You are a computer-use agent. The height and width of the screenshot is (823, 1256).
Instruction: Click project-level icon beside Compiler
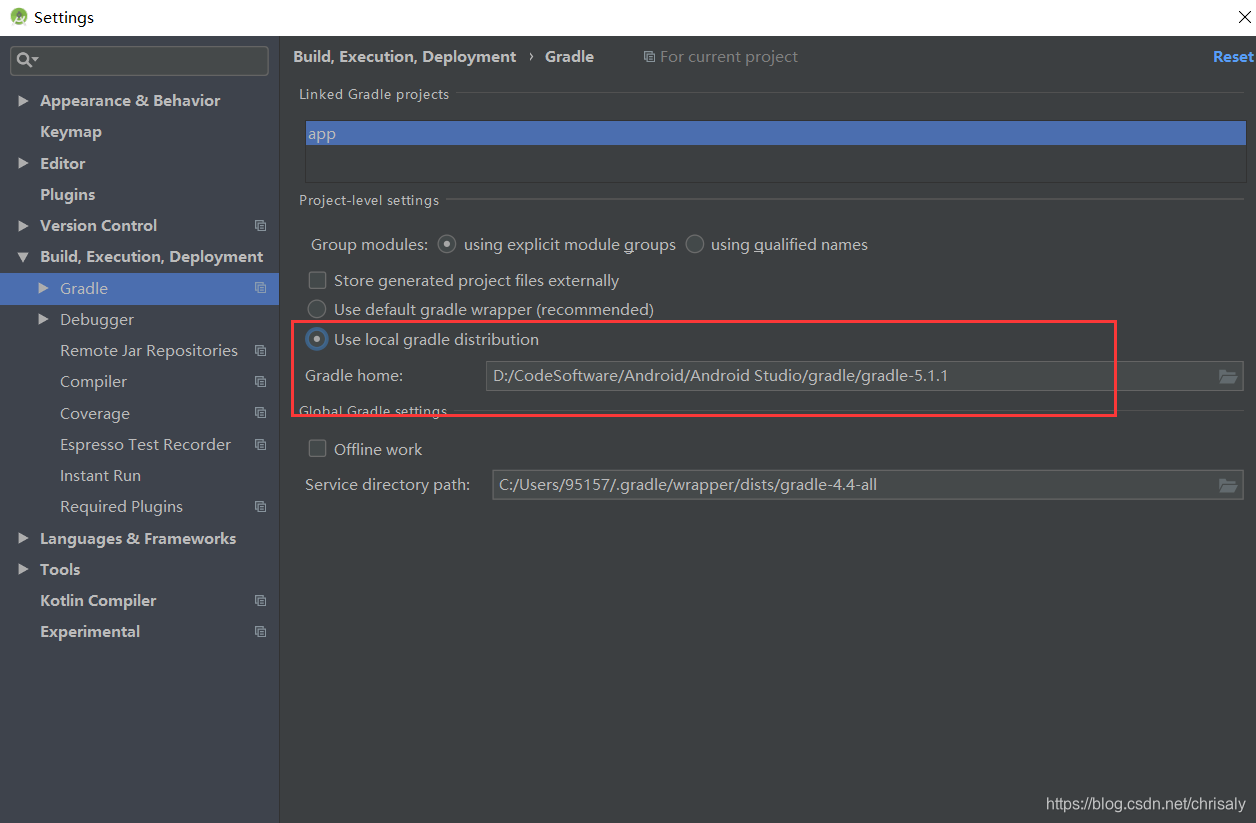point(260,382)
